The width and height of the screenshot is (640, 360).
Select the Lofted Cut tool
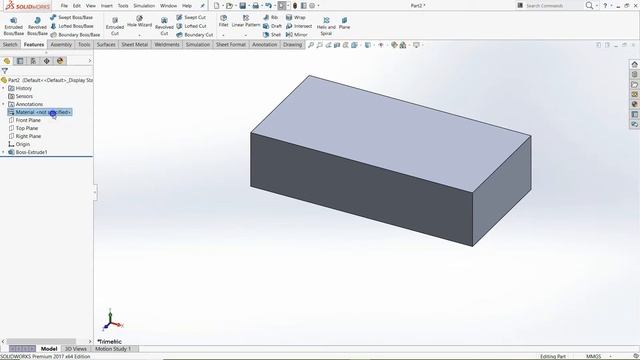pyautogui.click(x=192, y=26)
